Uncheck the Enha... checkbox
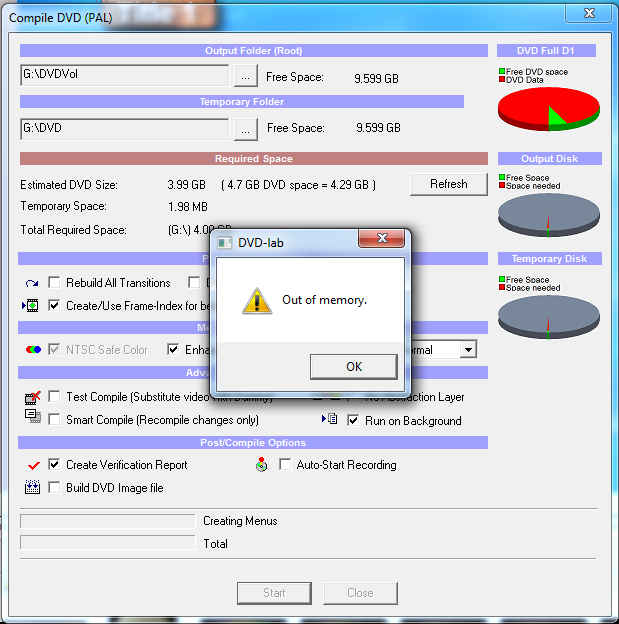This screenshot has width=619, height=624. click(173, 349)
